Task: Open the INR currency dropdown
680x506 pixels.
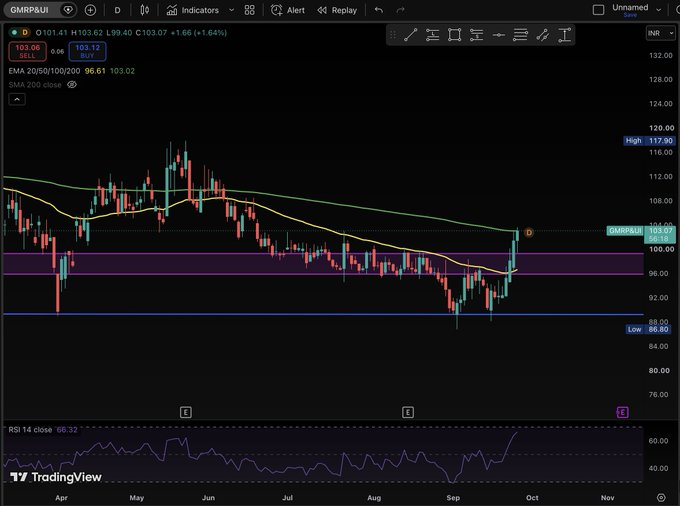Action: click(x=660, y=33)
